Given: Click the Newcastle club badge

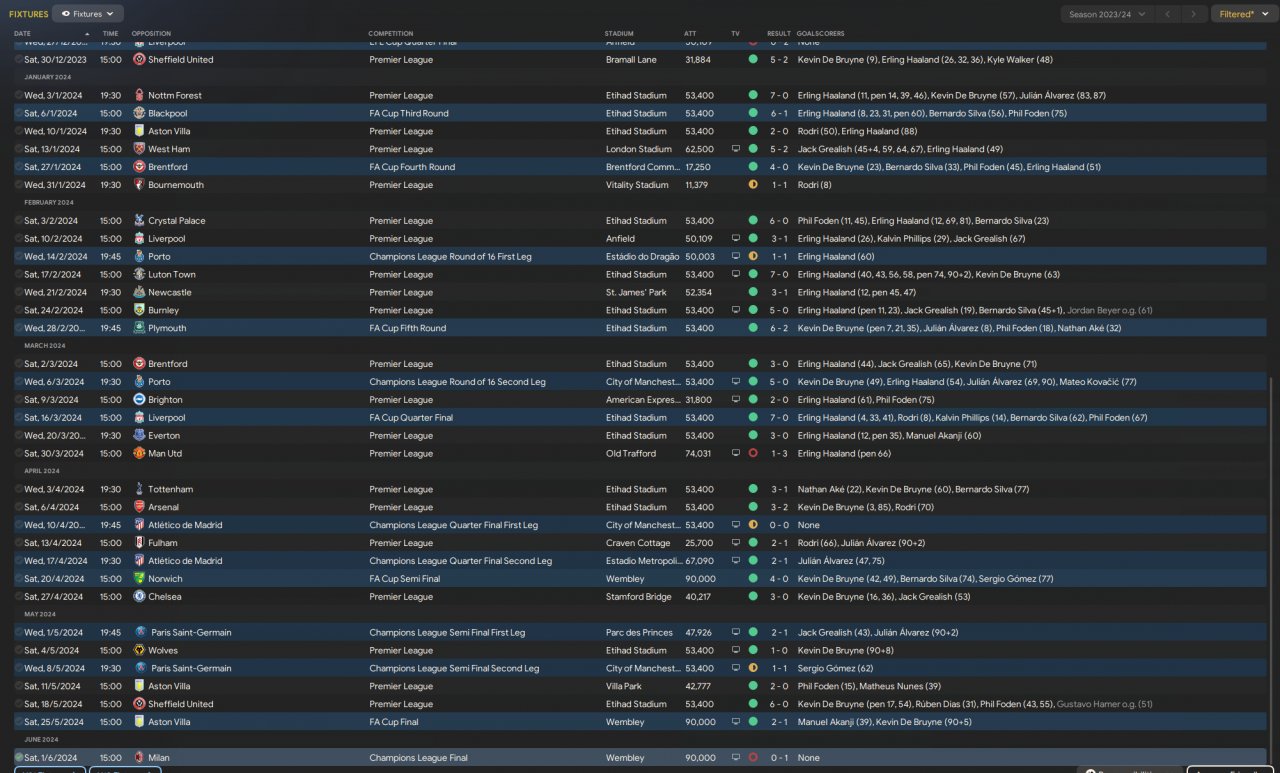Looking at the screenshot, I should 139,292.
